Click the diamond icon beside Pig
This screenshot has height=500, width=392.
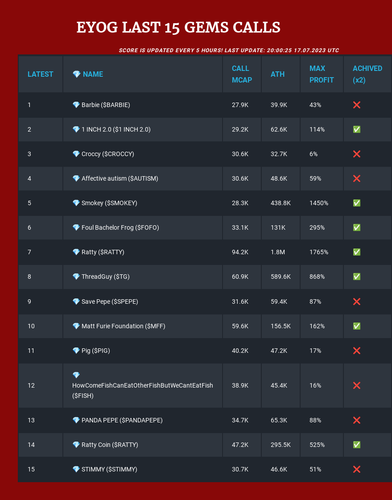click(x=76, y=351)
